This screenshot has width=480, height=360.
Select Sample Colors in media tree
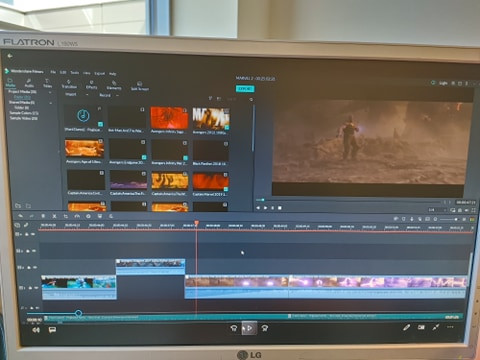tap(23, 113)
